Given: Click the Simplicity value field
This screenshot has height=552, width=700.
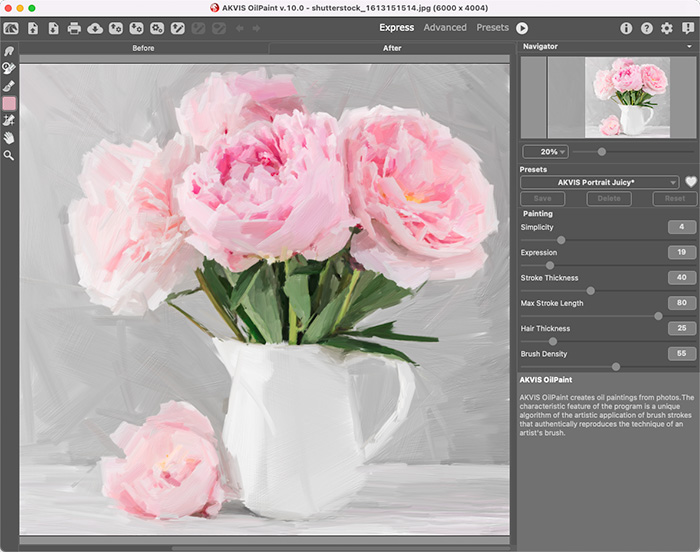Looking at the screenshot, I should pos(681,227).
